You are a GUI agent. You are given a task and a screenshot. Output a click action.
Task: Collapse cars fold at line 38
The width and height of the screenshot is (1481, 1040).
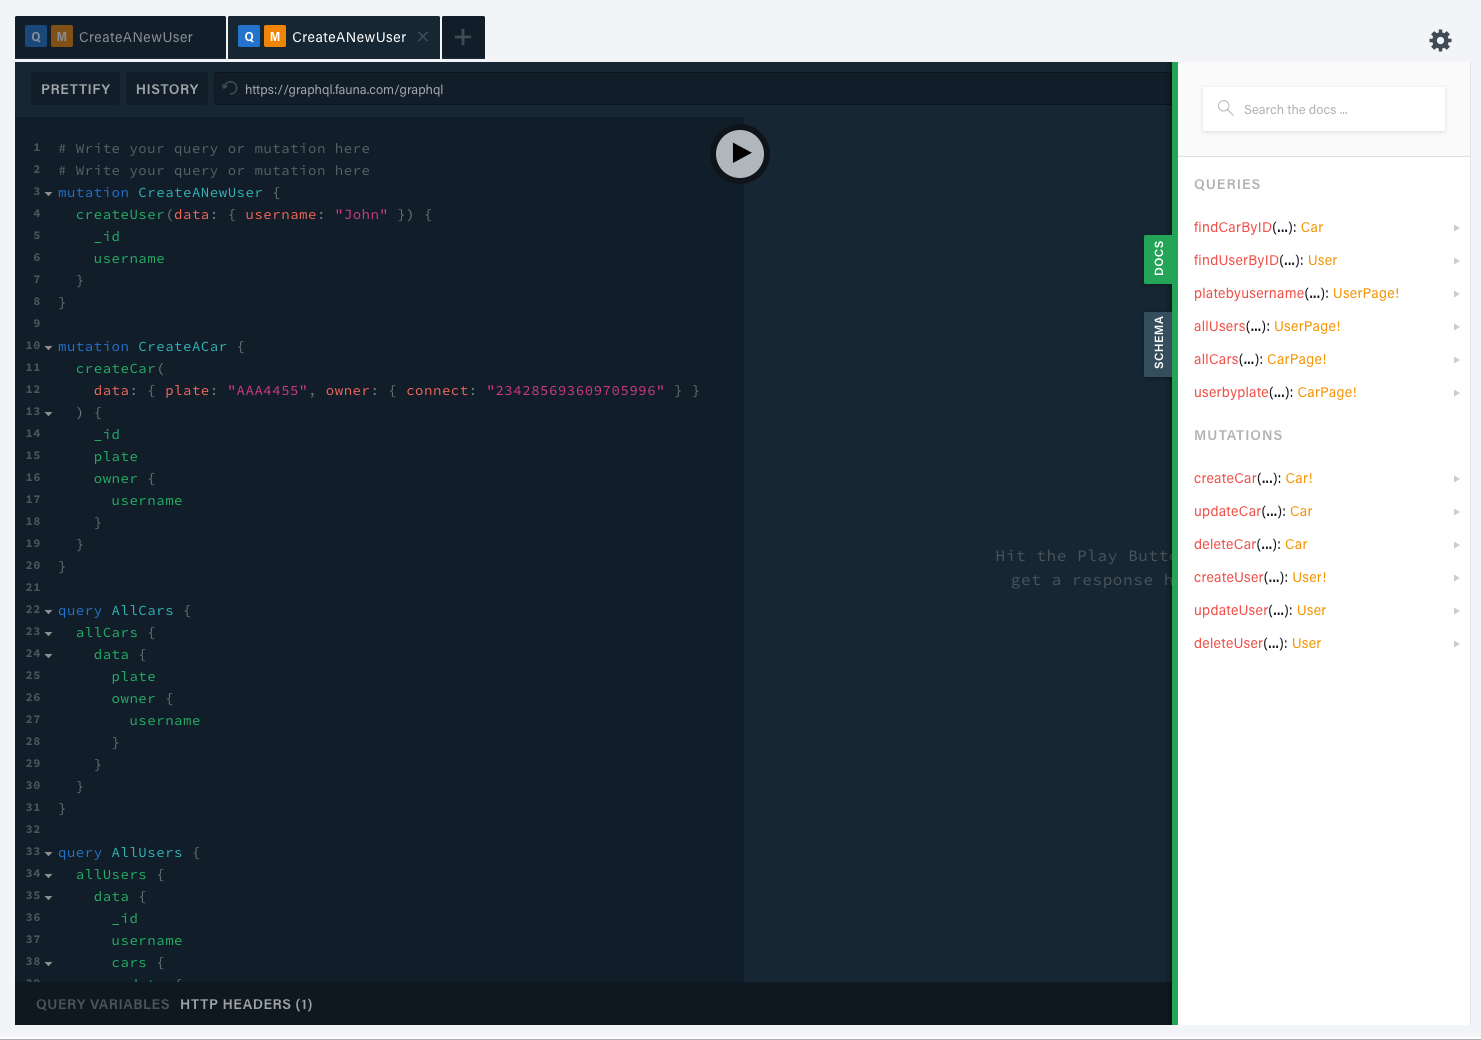click(48, 963)
